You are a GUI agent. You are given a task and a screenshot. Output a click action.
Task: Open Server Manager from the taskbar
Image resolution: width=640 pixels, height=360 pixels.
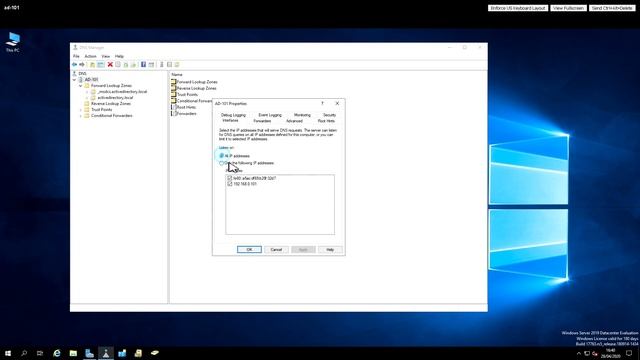pyautogui.click(x=89, y=353)
